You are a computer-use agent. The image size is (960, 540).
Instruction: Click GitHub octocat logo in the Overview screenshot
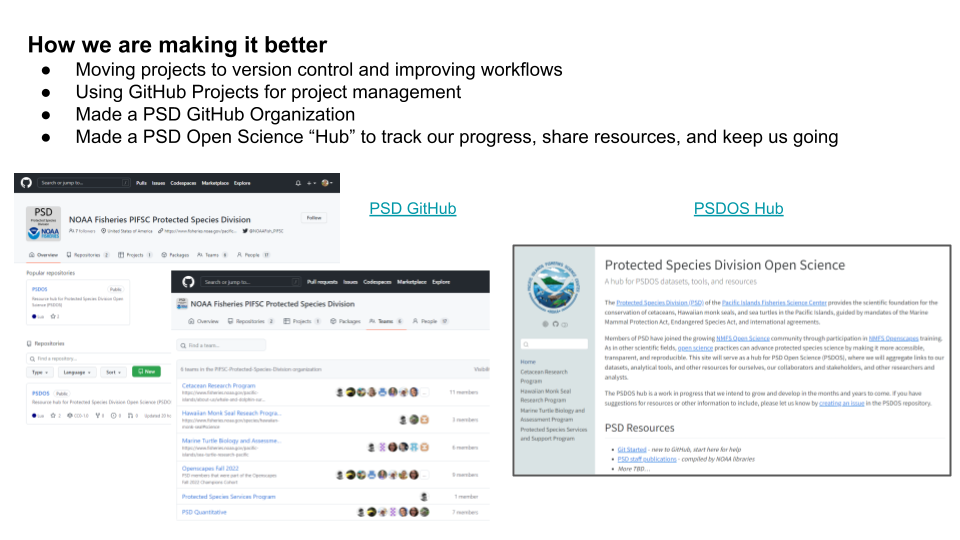26,182
